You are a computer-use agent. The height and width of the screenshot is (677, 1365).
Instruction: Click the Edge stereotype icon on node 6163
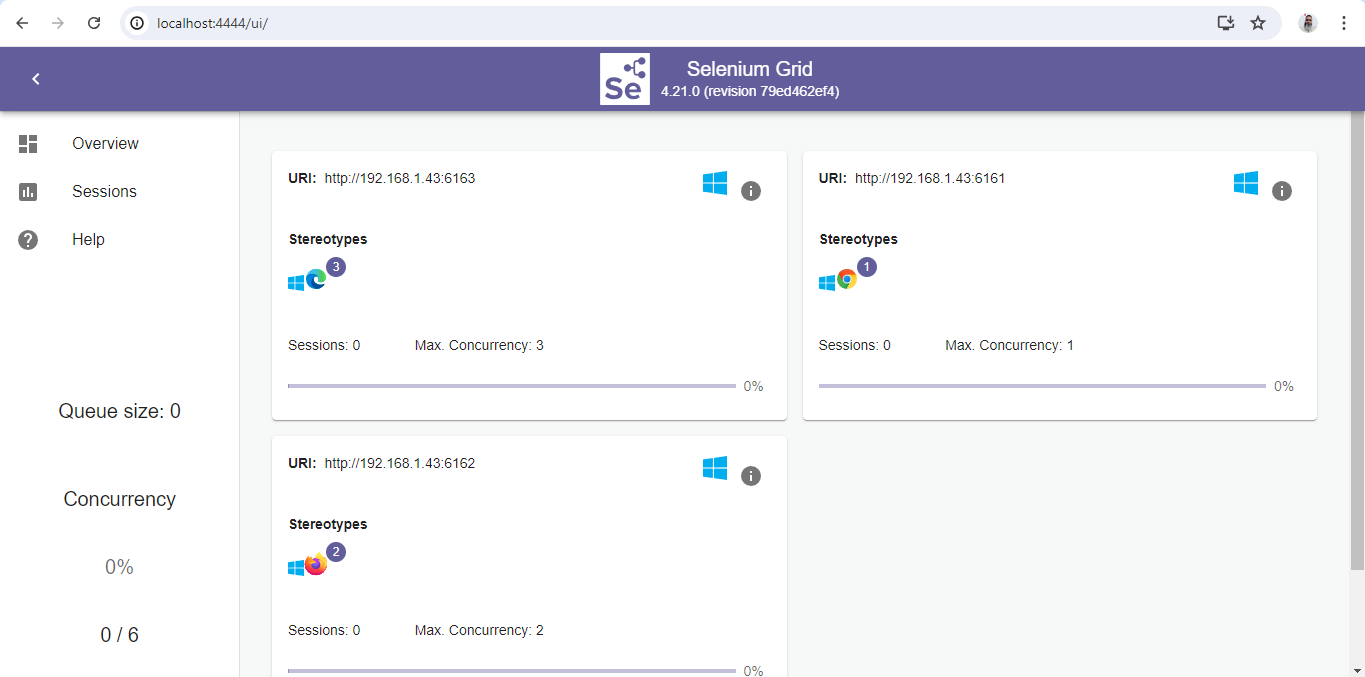point(318,281)
